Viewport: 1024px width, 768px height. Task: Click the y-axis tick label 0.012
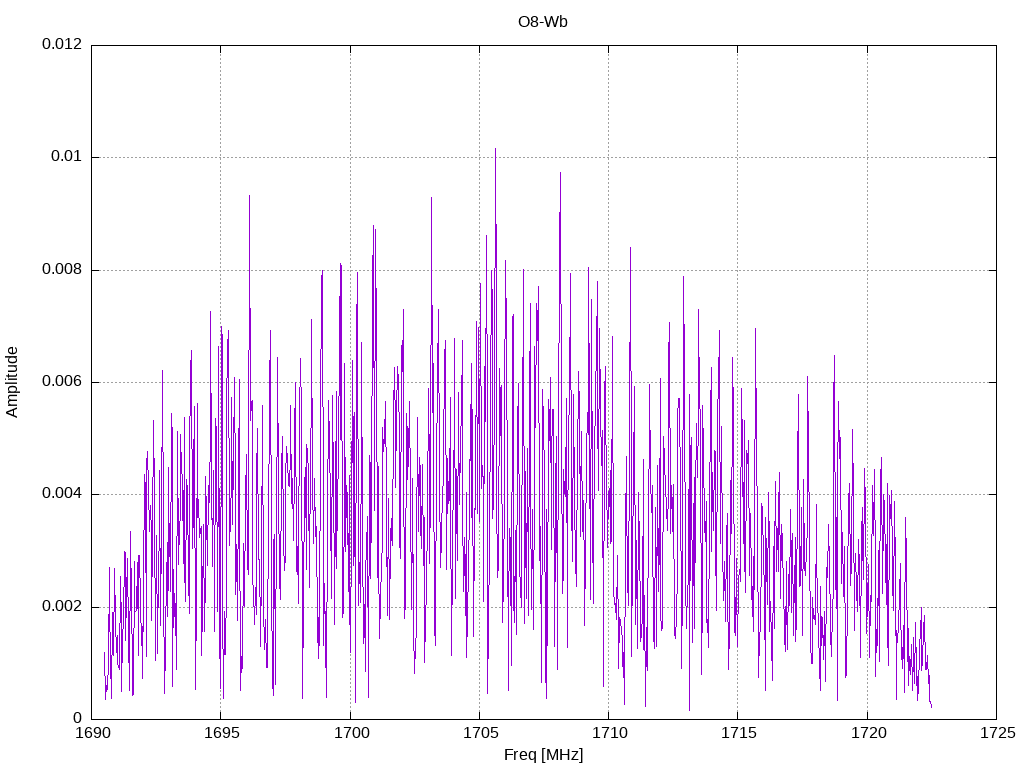(62, 44)
